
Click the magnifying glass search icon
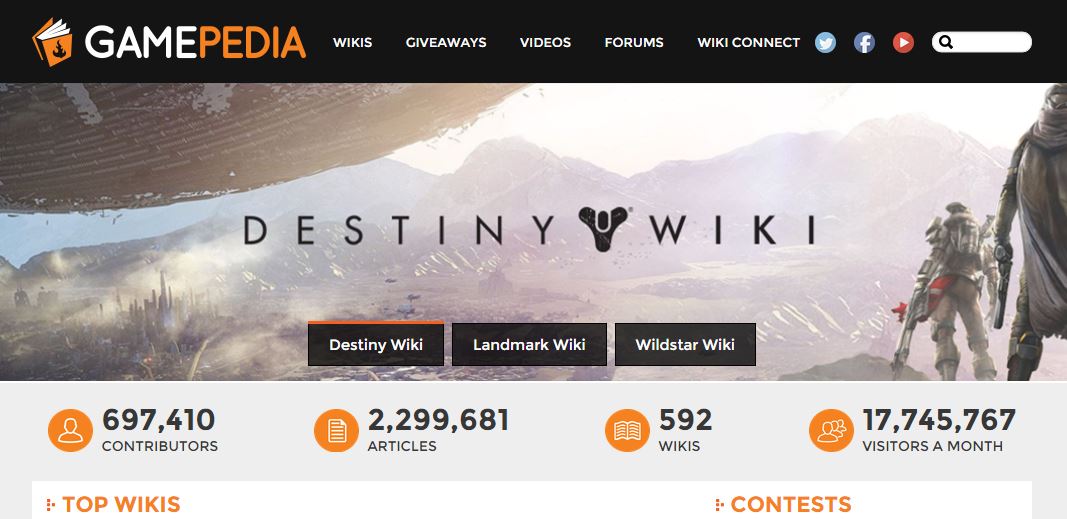946,43
